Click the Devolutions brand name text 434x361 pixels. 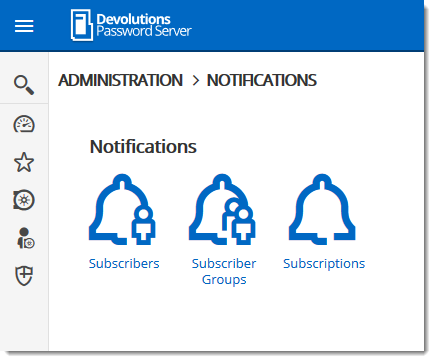133,19
